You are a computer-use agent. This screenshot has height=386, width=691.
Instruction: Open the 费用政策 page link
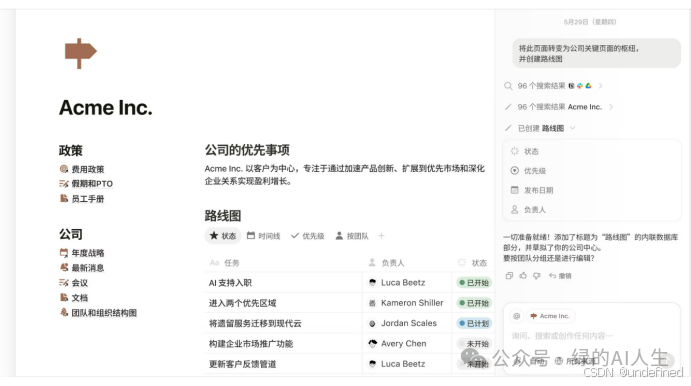point(82,169)
